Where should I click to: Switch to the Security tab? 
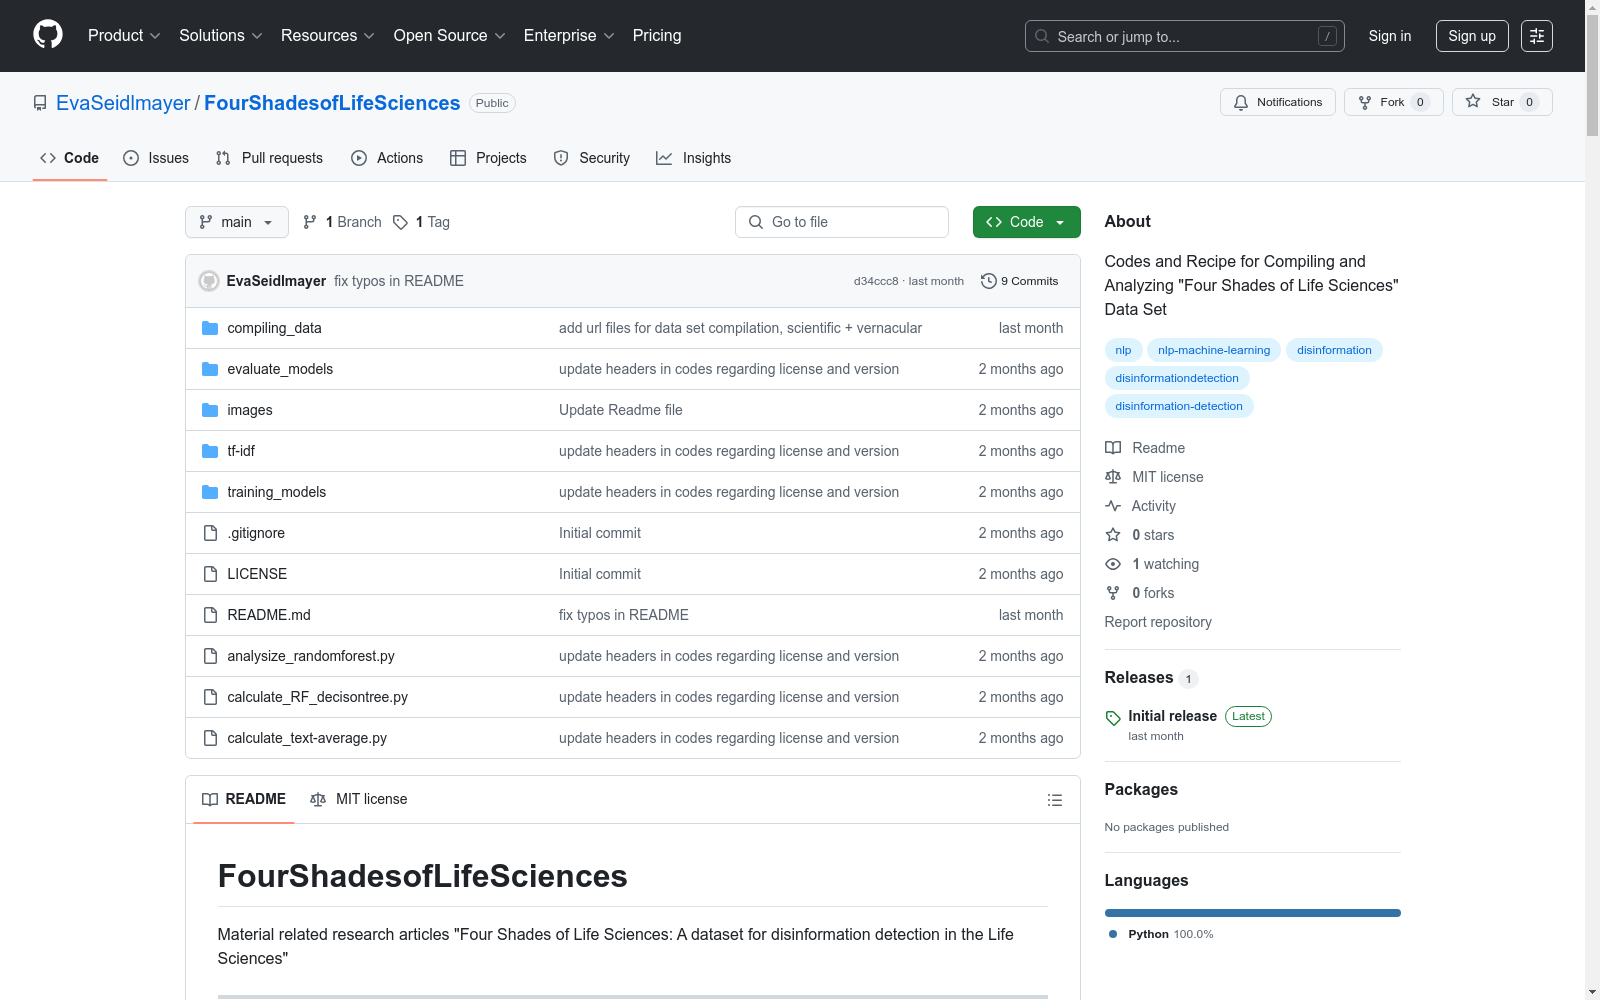[592, 158]
